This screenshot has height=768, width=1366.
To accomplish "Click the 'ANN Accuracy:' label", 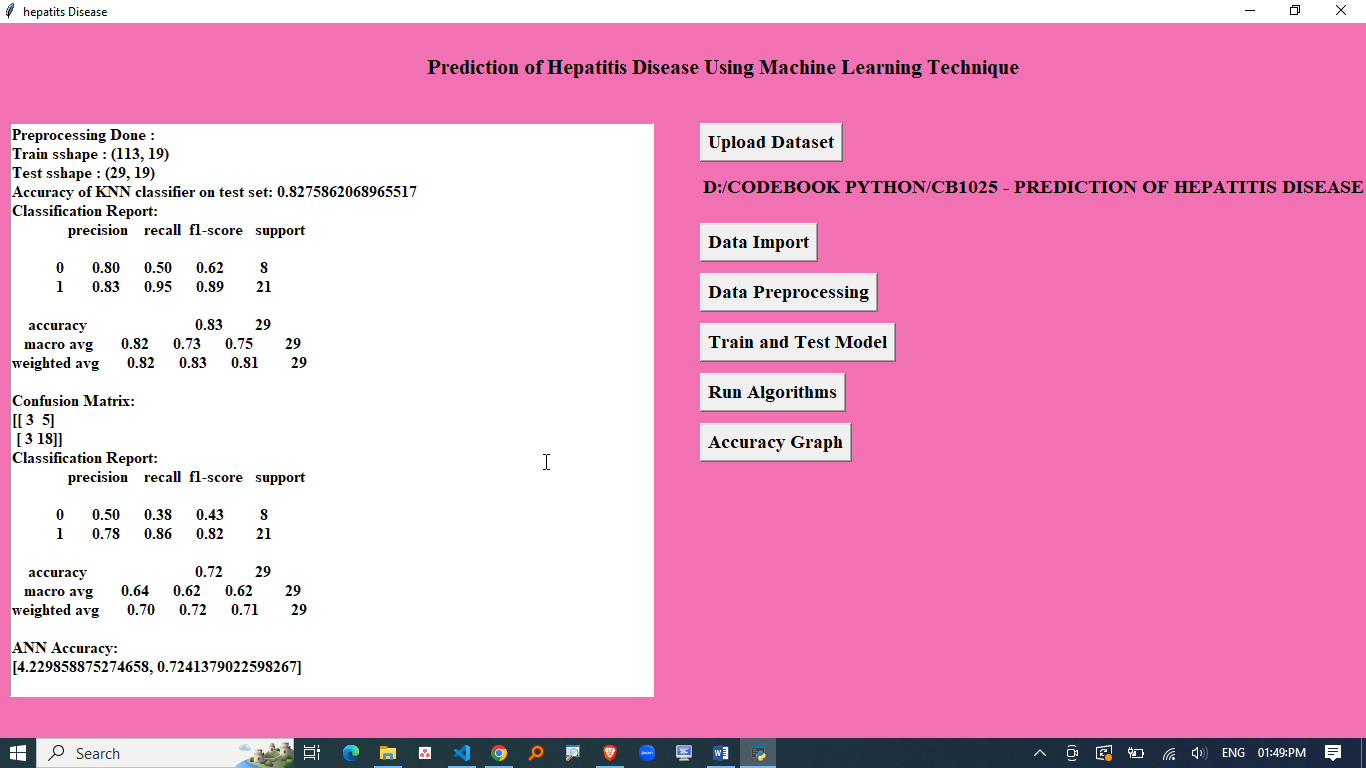I will point(65,648).
